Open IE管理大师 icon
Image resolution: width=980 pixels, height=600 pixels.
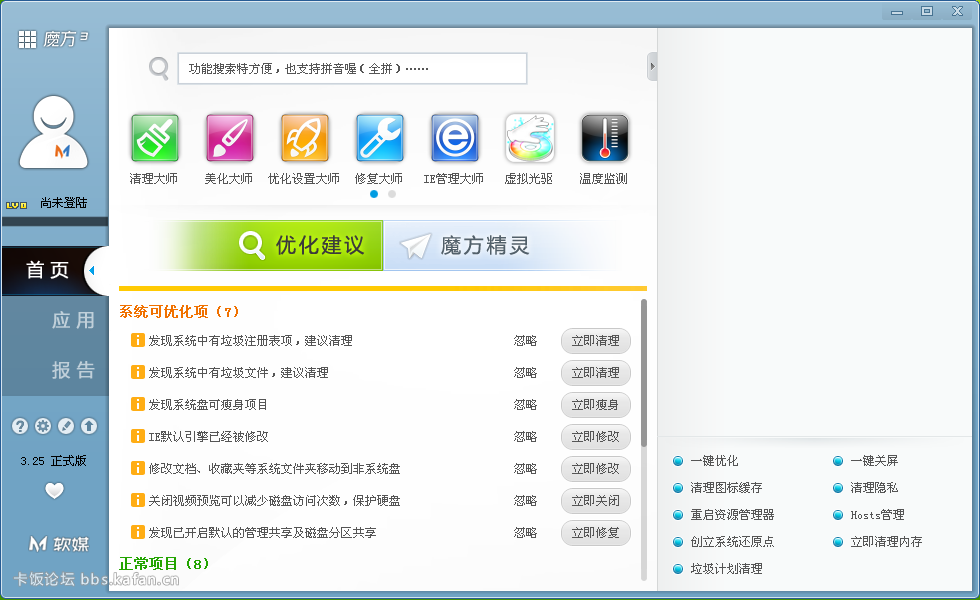tap(454, 138)
